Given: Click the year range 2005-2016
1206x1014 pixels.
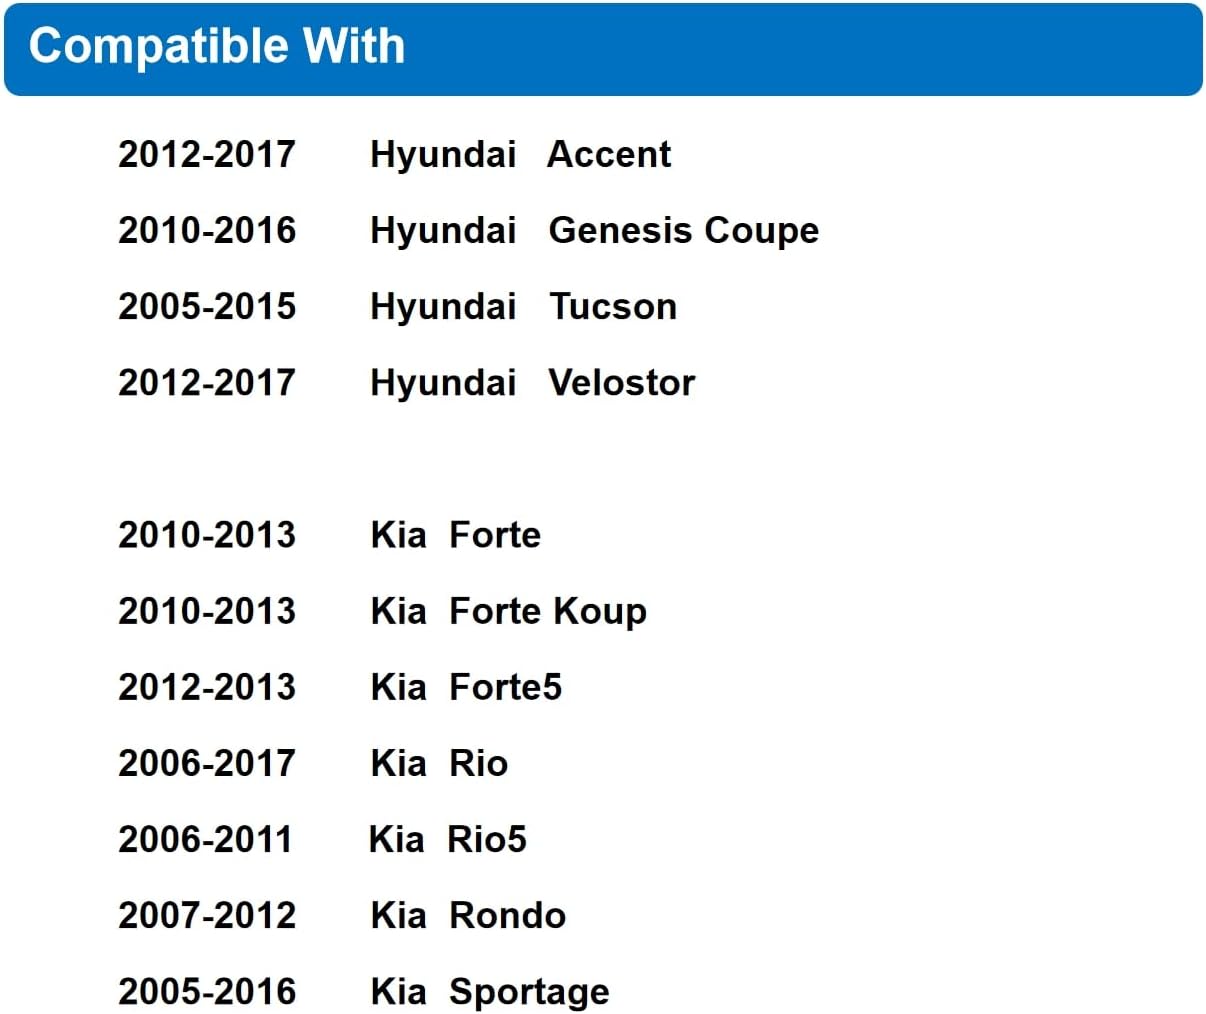Looking at the screenshot, I should 207,991.
